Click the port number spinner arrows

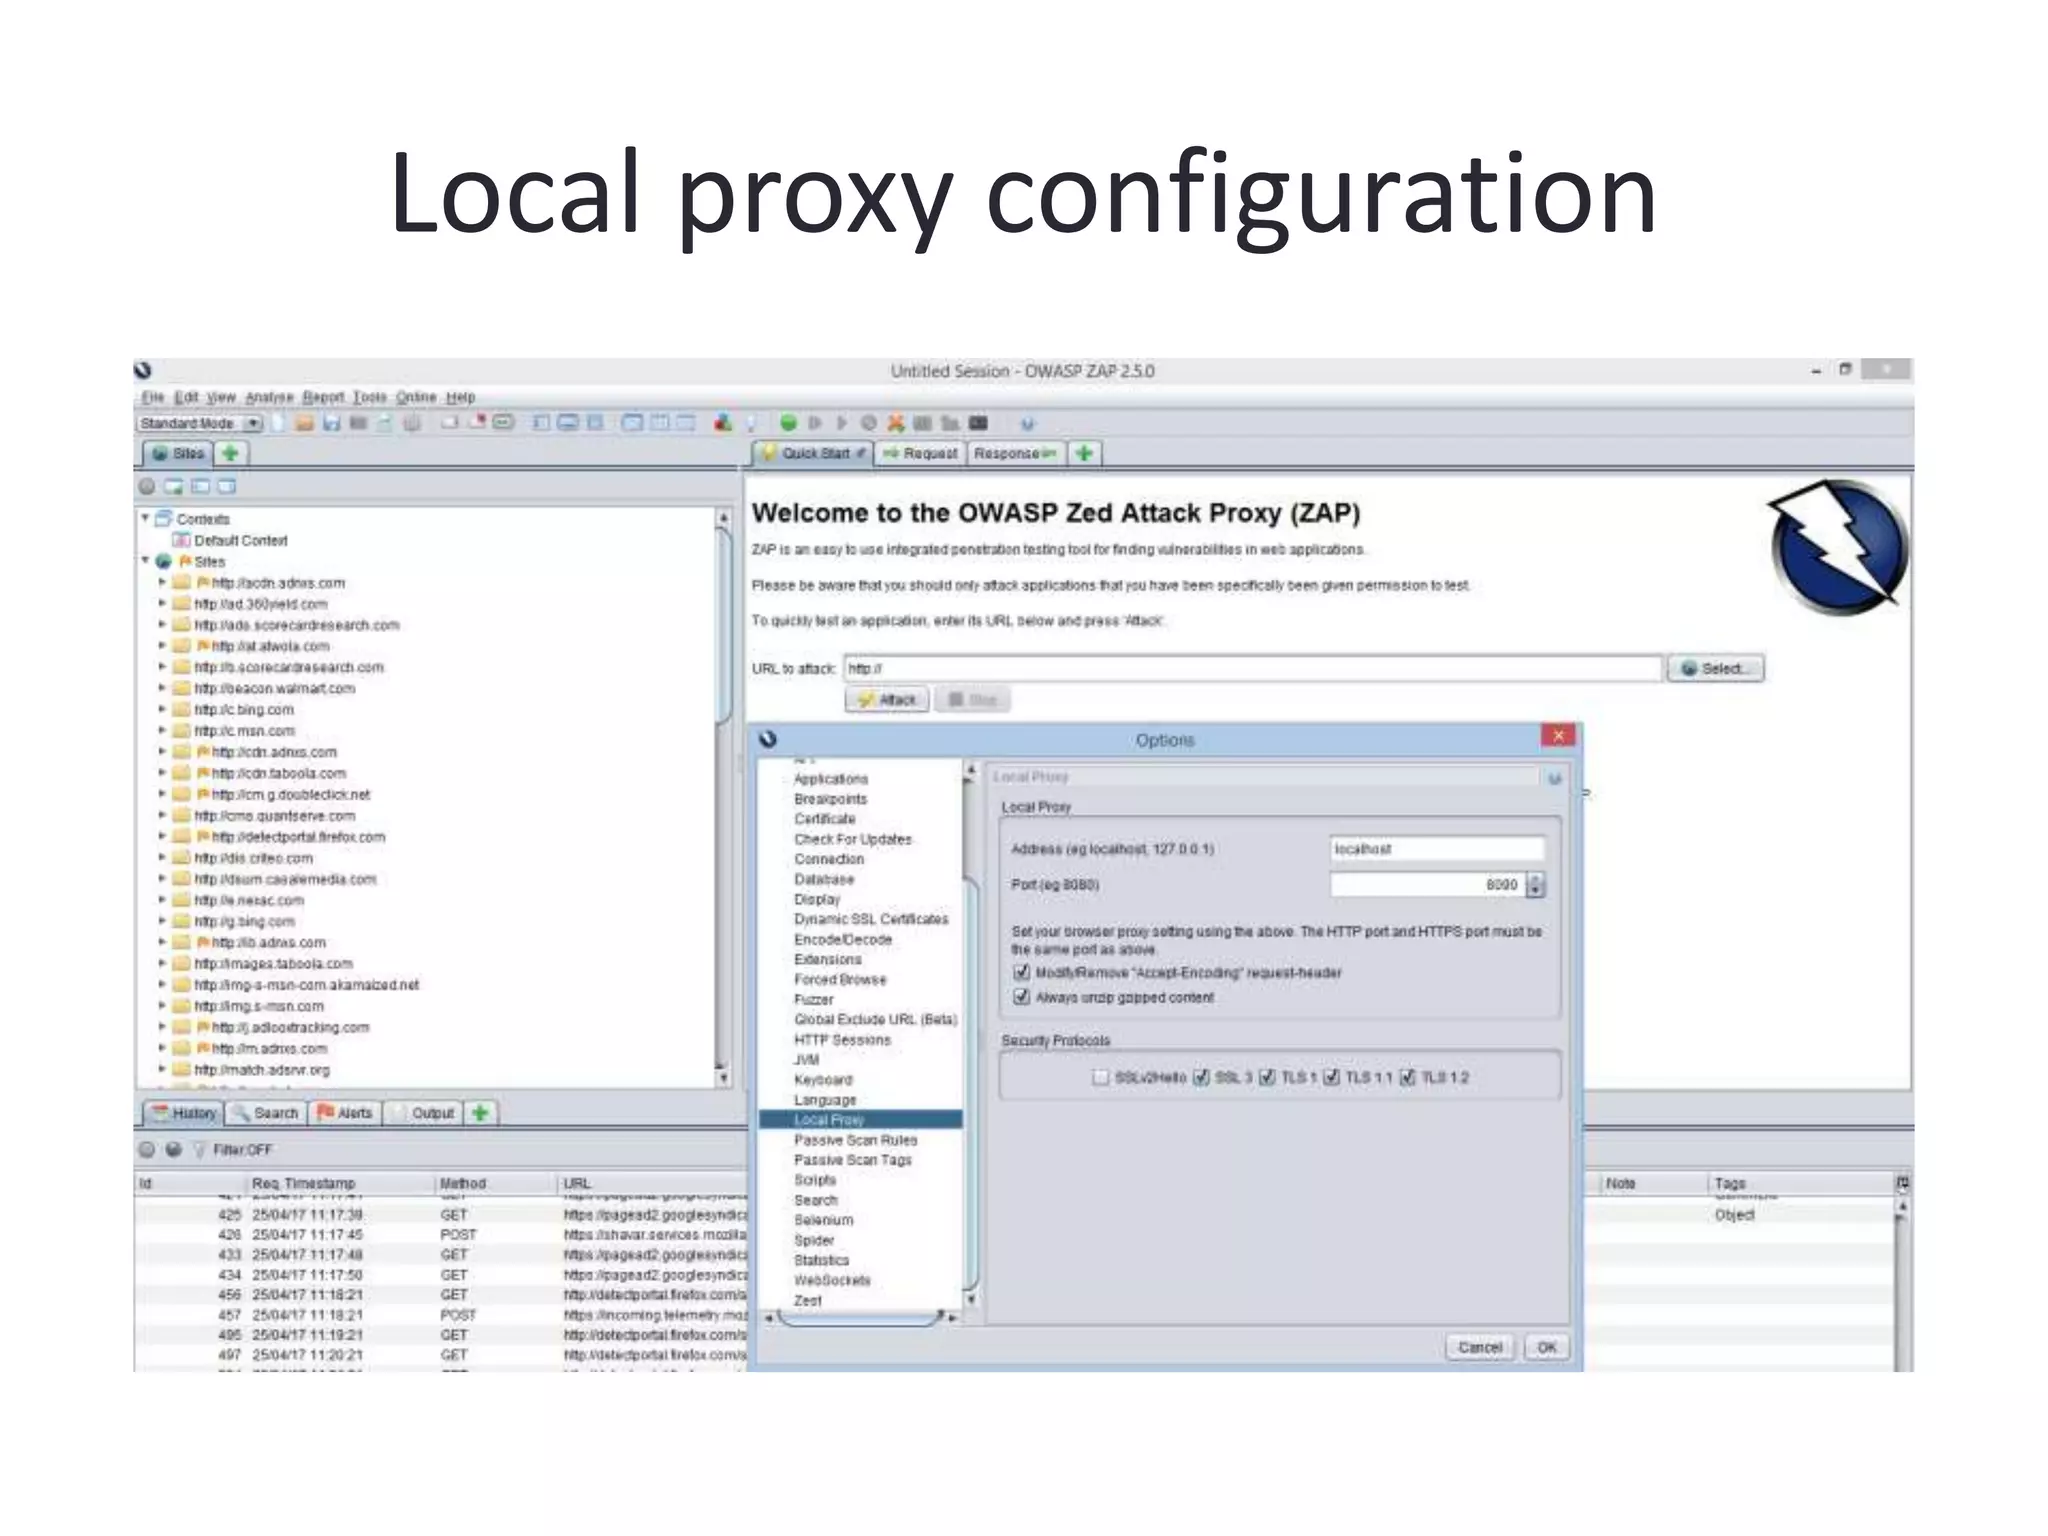(1536, 884)
